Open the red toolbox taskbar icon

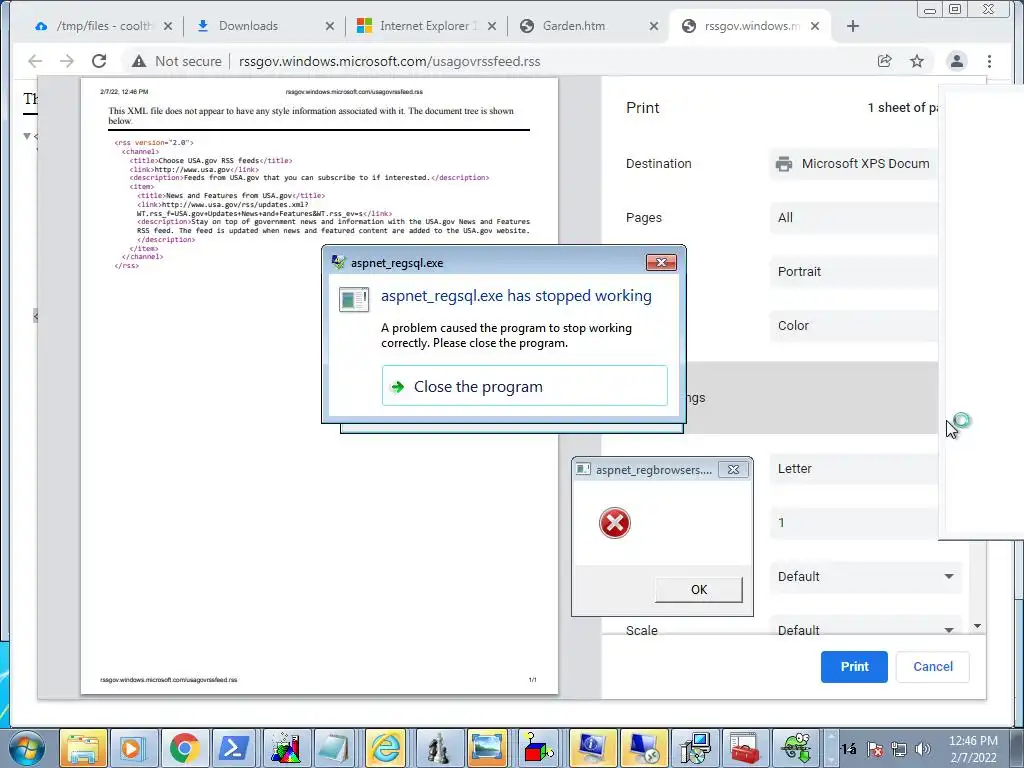pyautogui.click(x=744, y=748)
